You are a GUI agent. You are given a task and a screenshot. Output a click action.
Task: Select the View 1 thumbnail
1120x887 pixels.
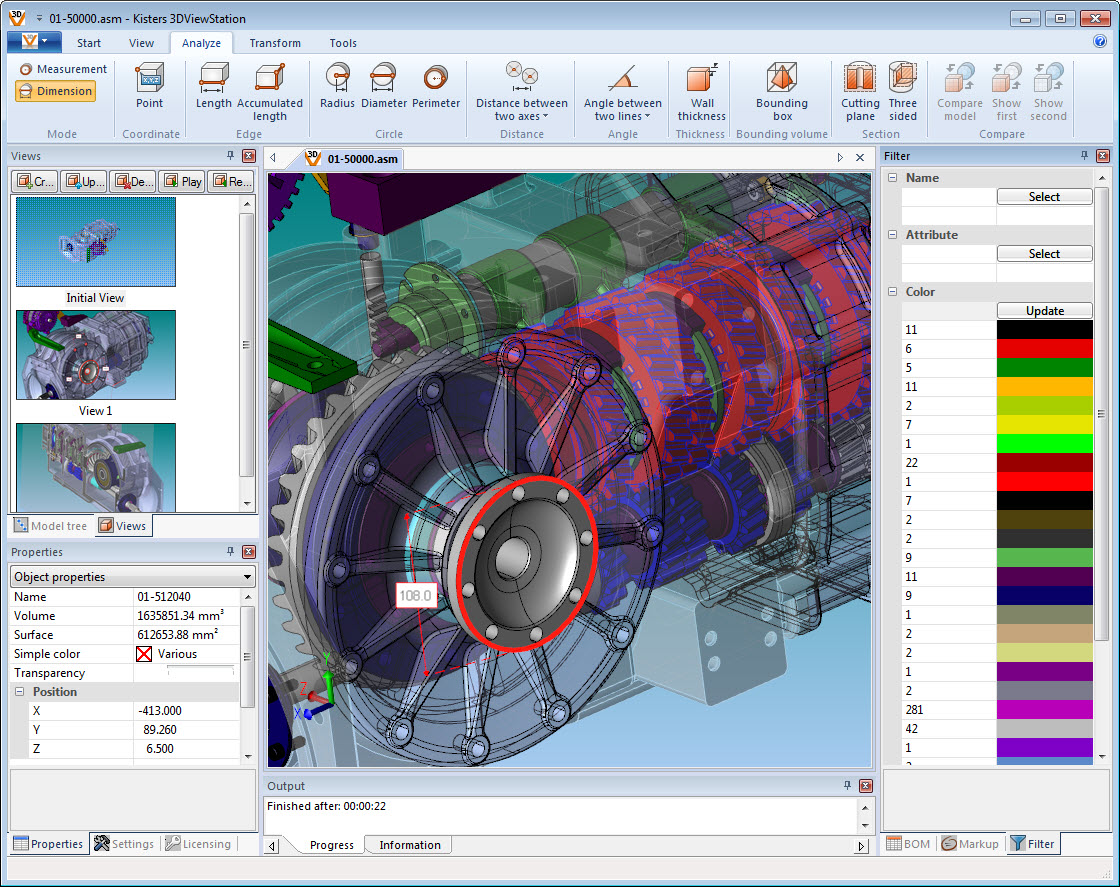click(96, 355)
